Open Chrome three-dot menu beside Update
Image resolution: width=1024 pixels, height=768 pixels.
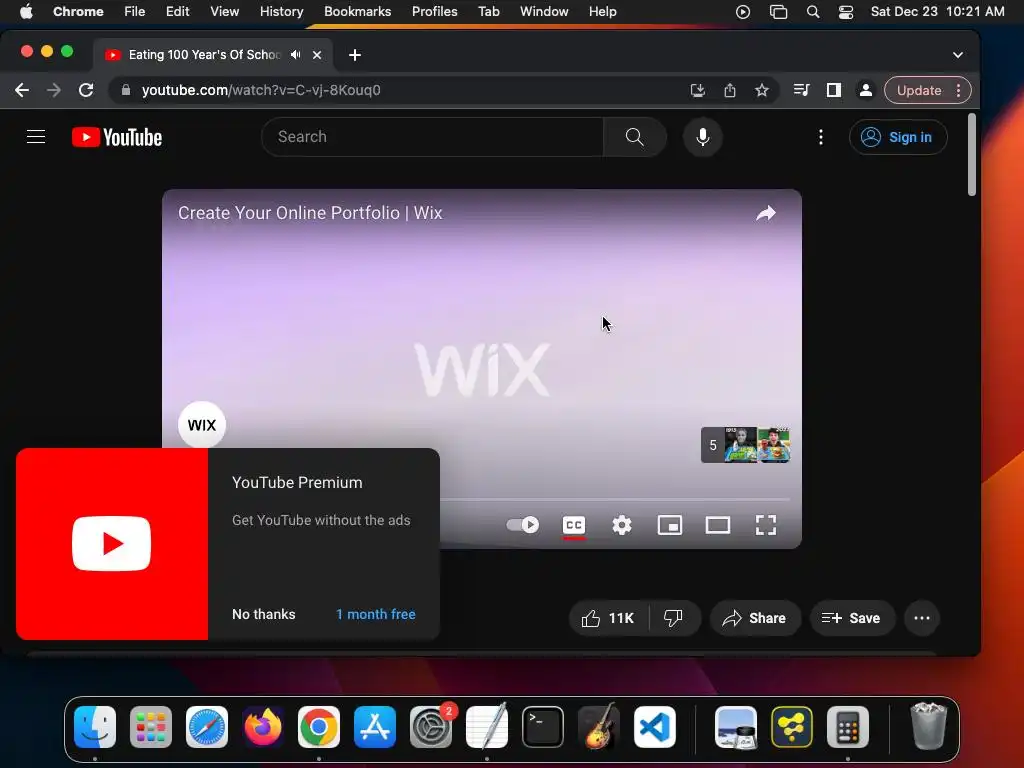(x=959, y=90)
